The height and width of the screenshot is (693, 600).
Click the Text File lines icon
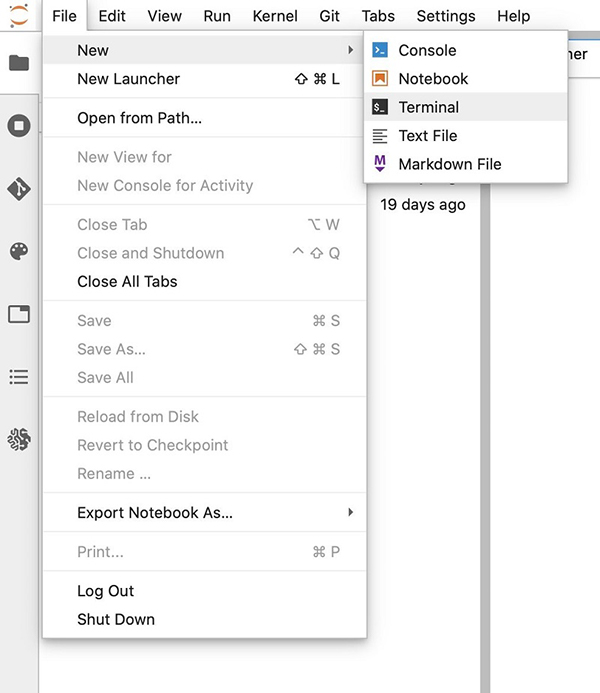pos(380,136)
